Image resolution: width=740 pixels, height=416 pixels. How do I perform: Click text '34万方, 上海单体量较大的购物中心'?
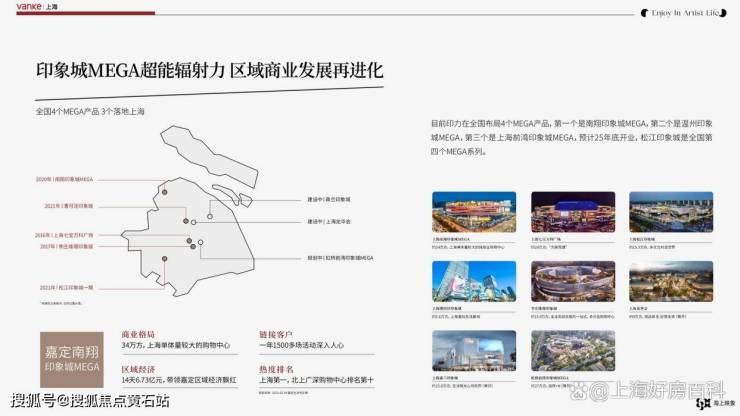click(176, 346)
